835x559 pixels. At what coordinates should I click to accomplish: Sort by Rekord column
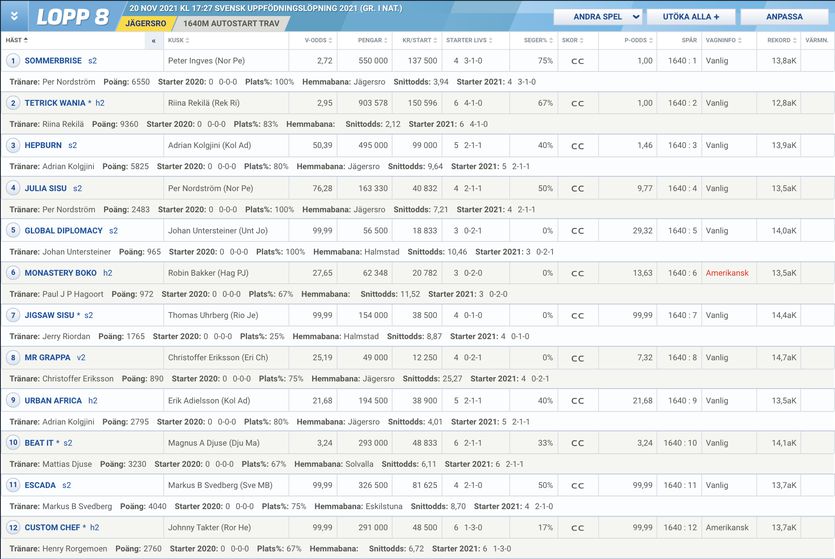click(782, 40)
